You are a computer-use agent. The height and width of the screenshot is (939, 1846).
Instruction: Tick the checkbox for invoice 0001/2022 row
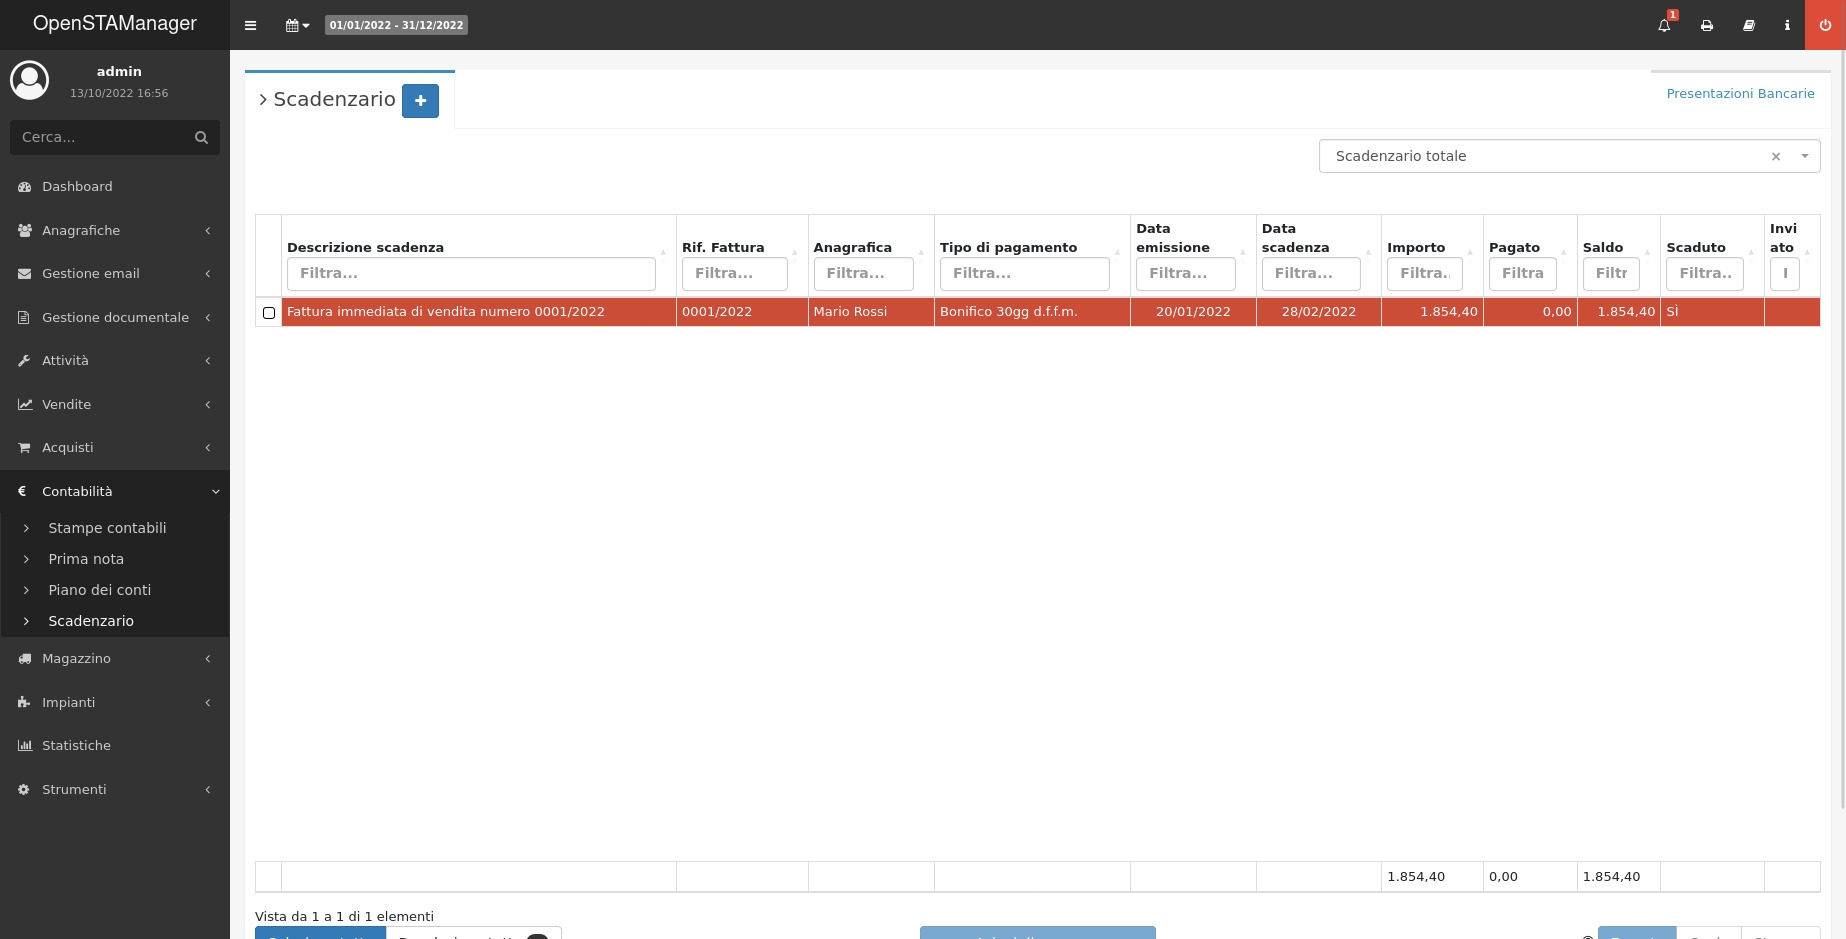click(268, 313)
